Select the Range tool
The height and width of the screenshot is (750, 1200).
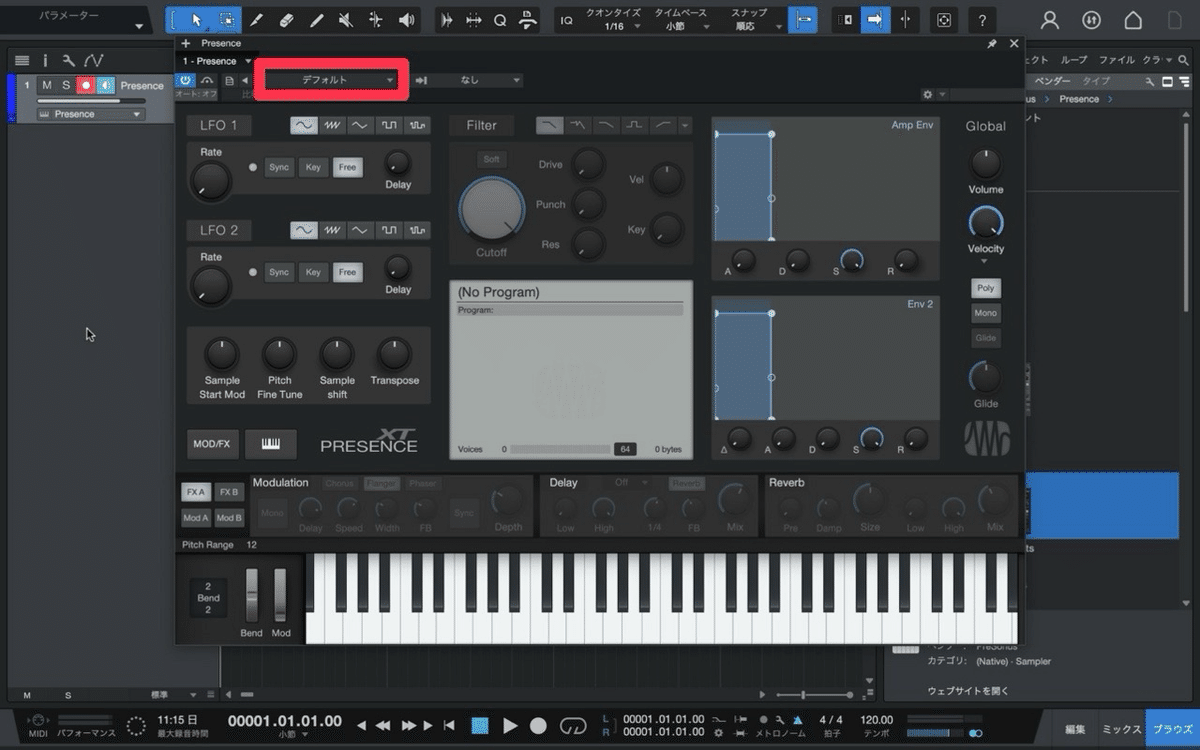click(226, 19)
